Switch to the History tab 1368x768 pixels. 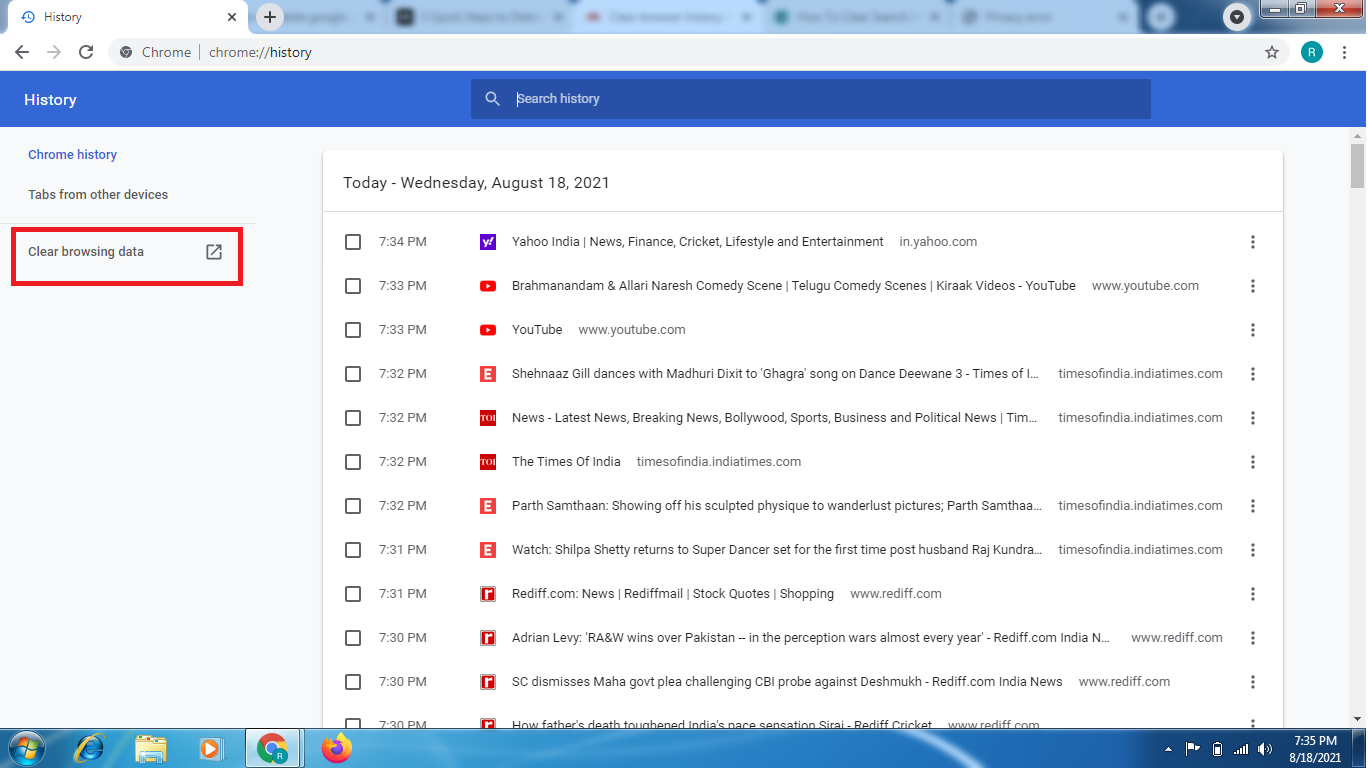(127, 17)
